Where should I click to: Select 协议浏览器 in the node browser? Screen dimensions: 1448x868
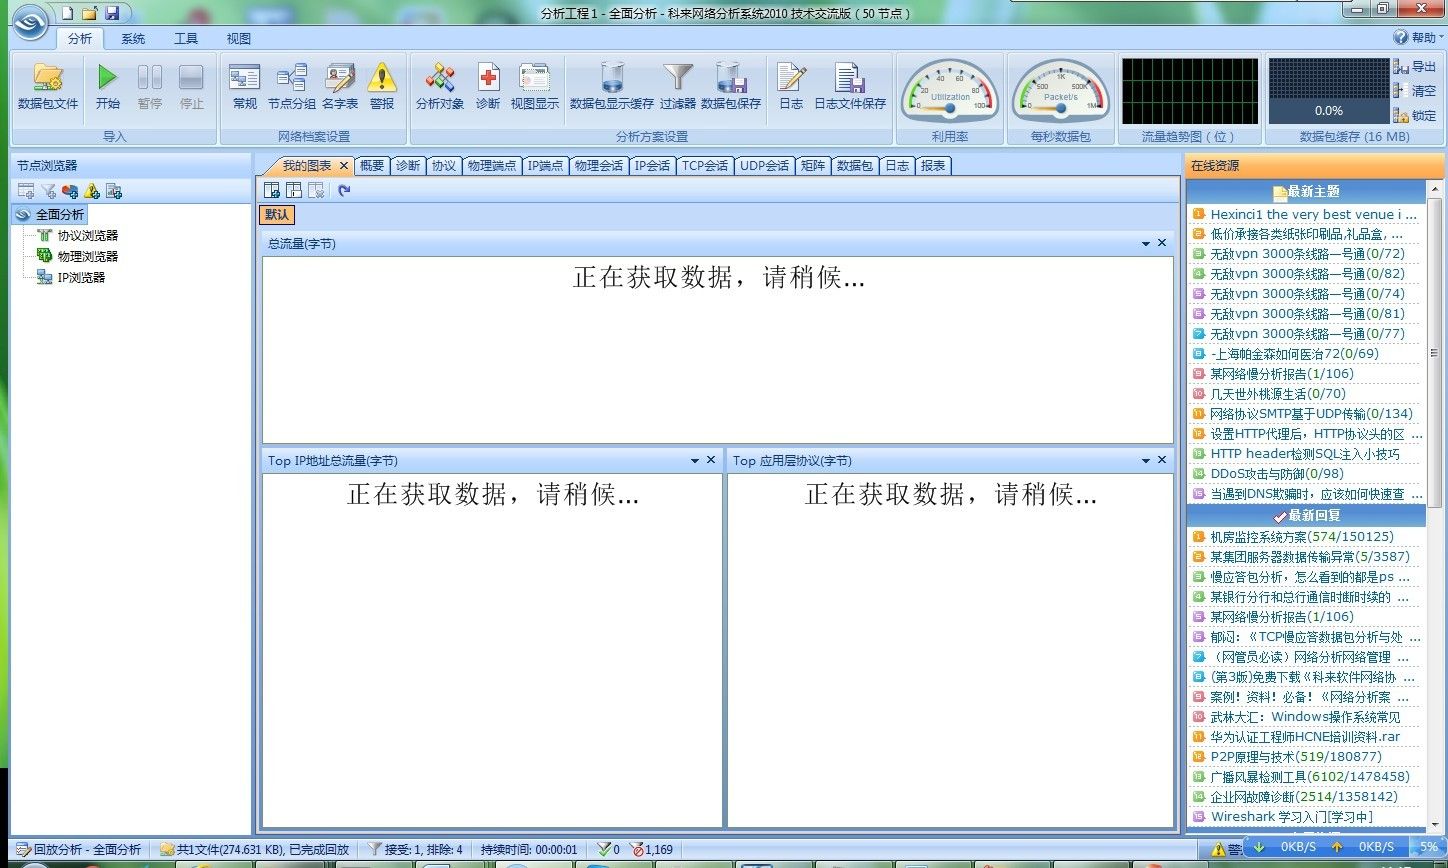point(88,236)
